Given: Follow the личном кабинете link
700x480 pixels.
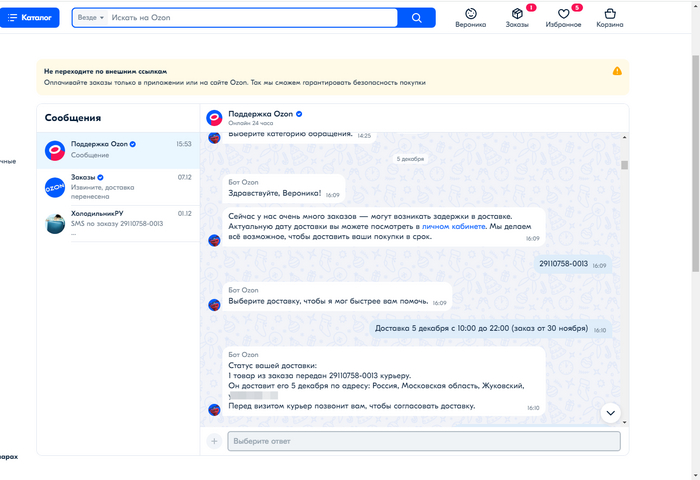Looking at the screenshot, I should point(454,227).
